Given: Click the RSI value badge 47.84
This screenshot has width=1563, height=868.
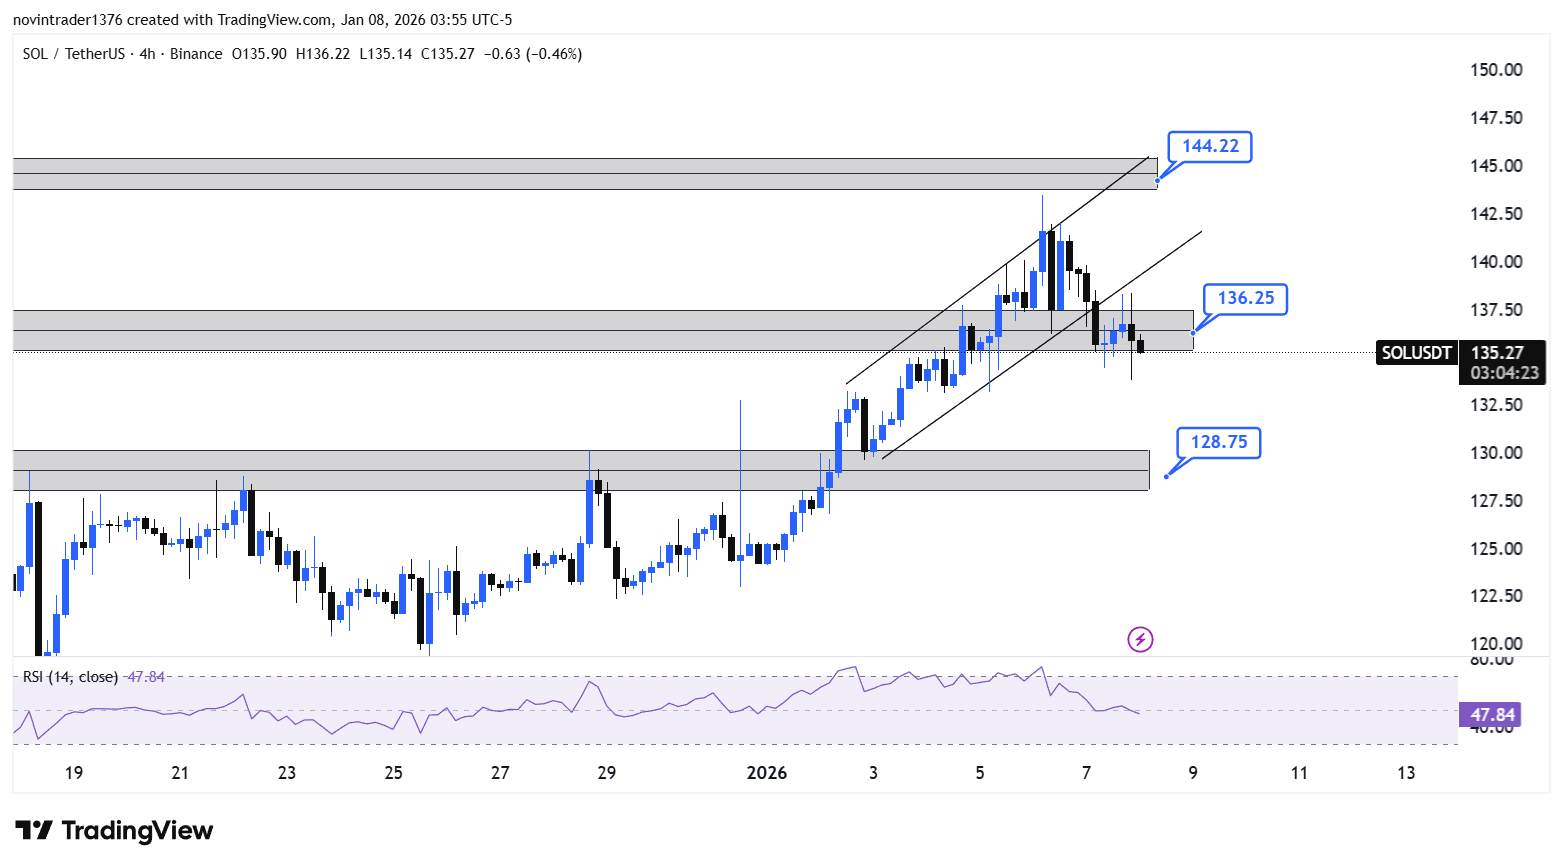Looking at the screenshot, I should (1492, 715).
